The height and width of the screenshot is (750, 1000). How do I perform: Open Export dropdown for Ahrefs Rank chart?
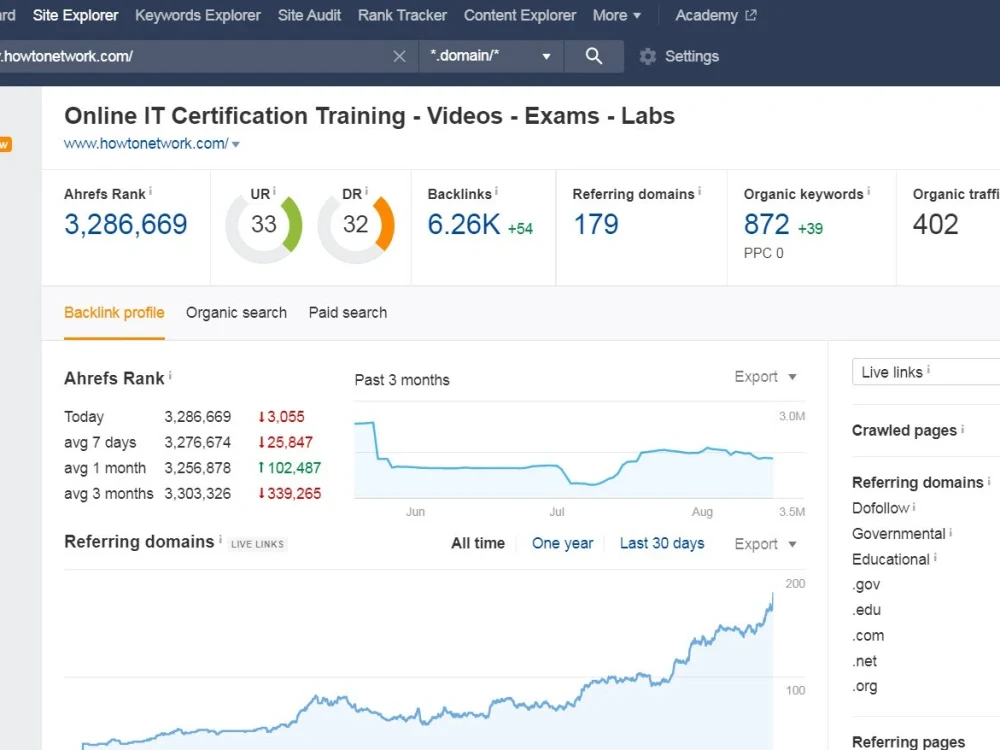(765, 377)
